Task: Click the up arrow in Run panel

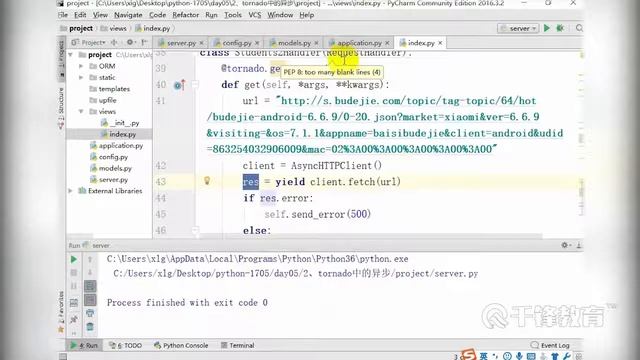Action: (x=90, y=259)
